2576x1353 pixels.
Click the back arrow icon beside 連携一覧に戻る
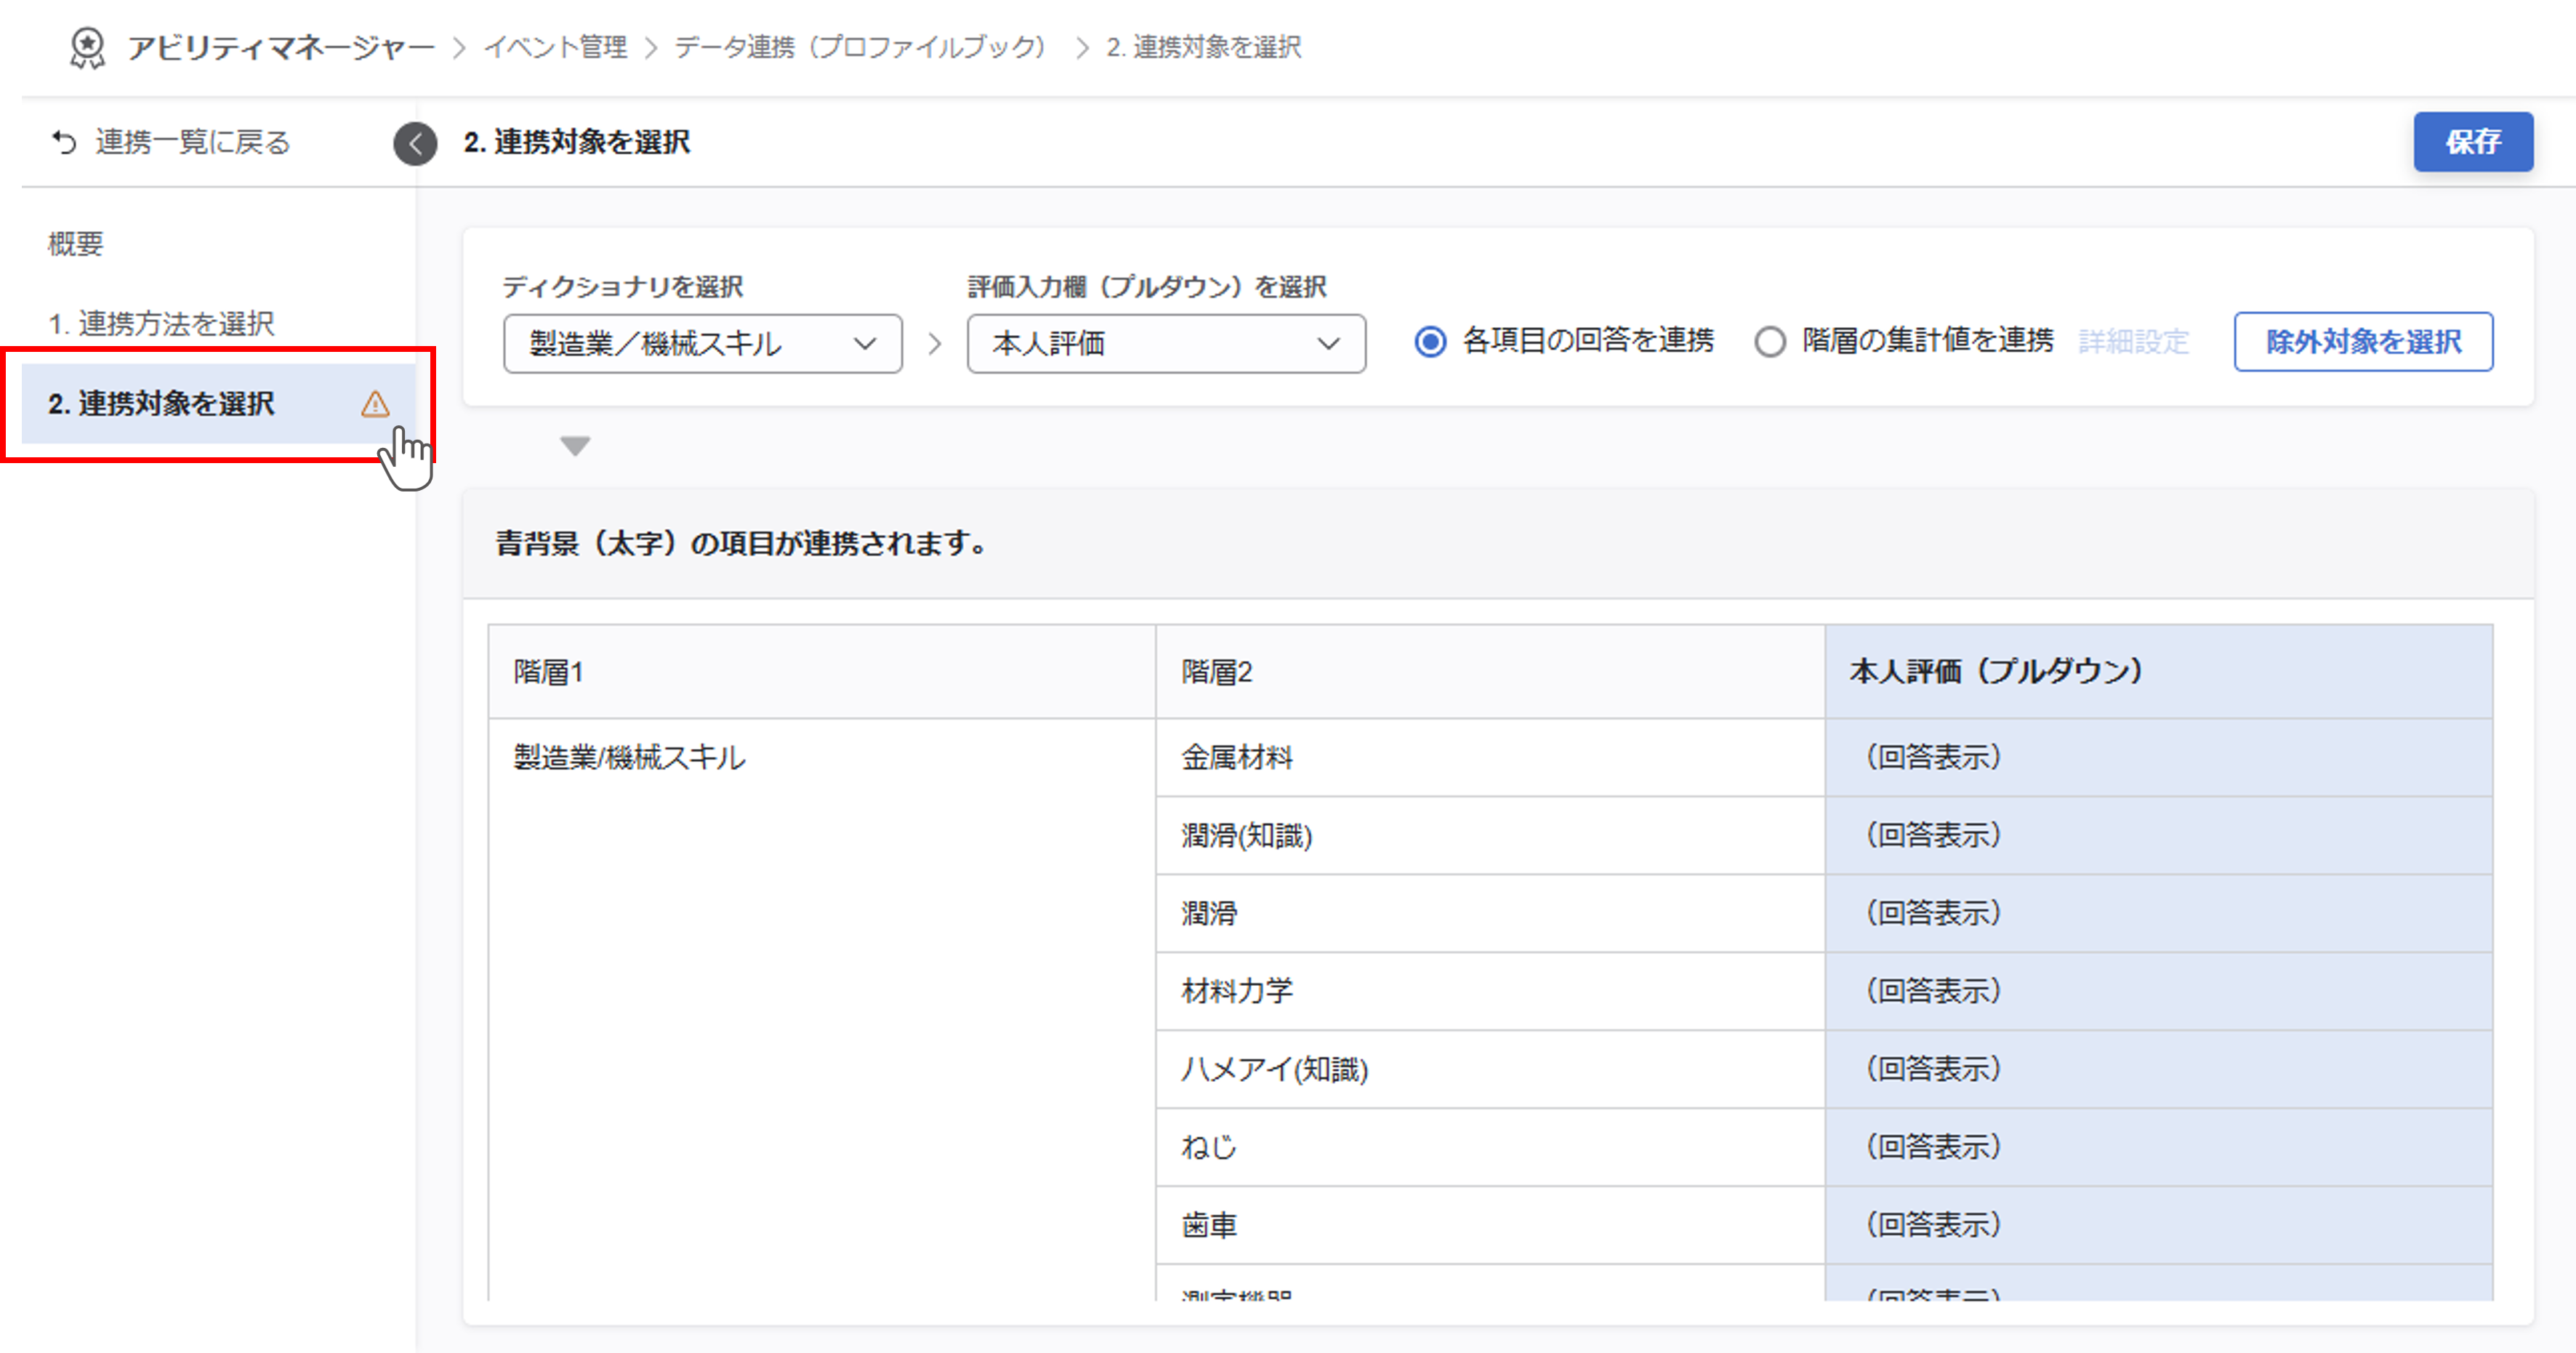click(64, 142)
